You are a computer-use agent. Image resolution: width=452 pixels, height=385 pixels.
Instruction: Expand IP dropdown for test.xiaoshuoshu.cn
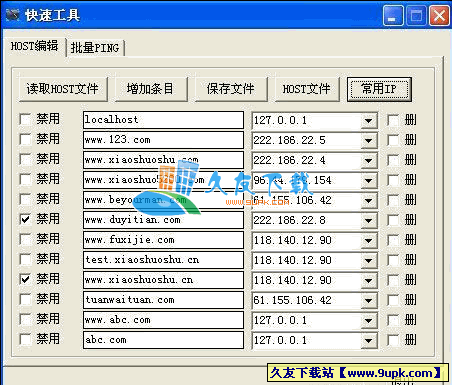368,260
